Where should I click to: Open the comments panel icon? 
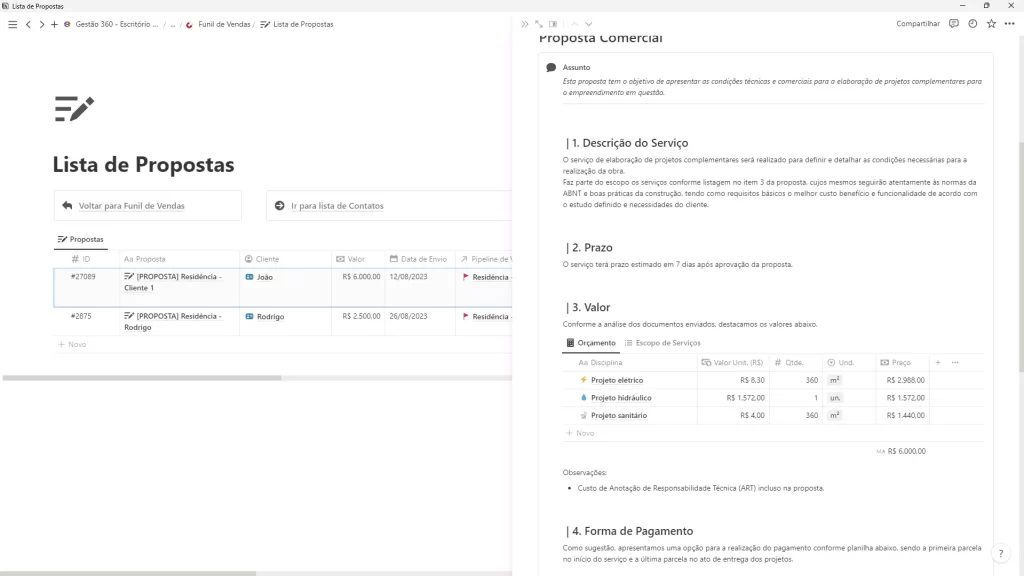point(954,24)
